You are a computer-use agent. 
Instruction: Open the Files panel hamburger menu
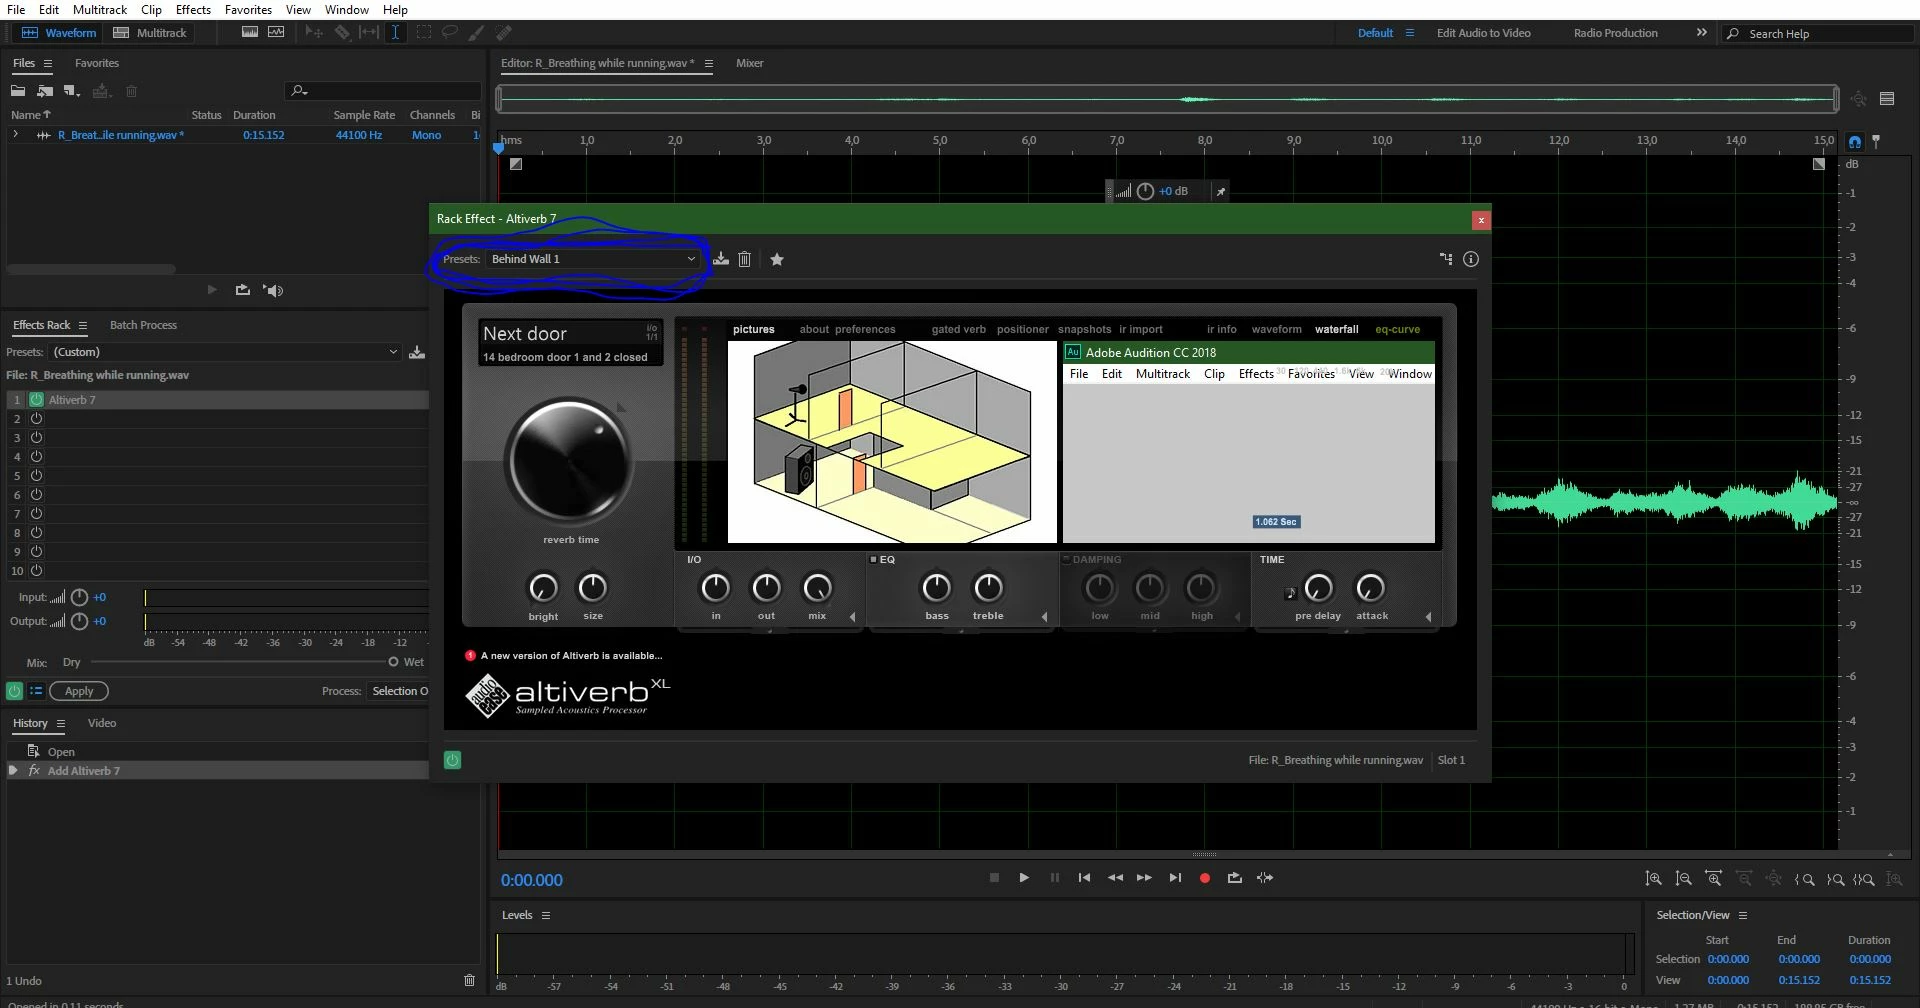[x=47, y=63]
